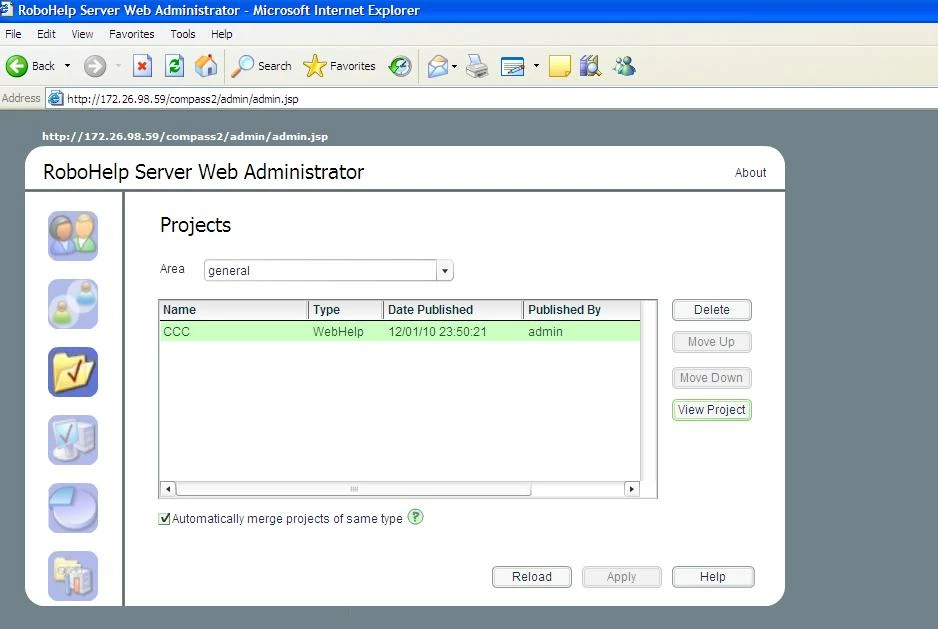The width and height of the screenshot is (938, 629).
Task: Click the View Project button
Action: 712,410
